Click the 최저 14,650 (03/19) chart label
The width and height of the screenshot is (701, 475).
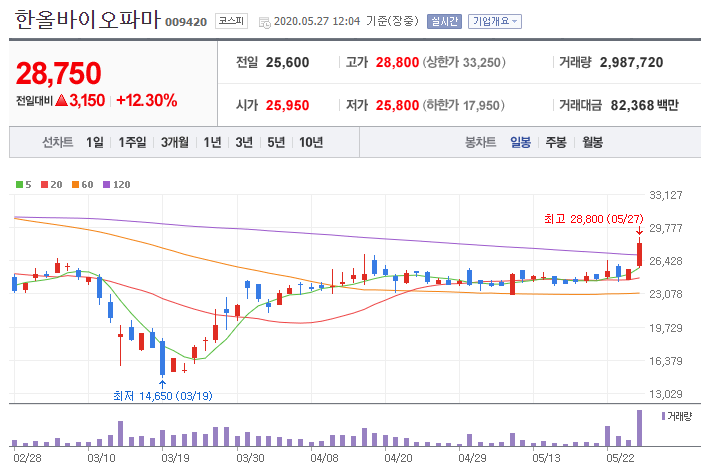[163, 396]
